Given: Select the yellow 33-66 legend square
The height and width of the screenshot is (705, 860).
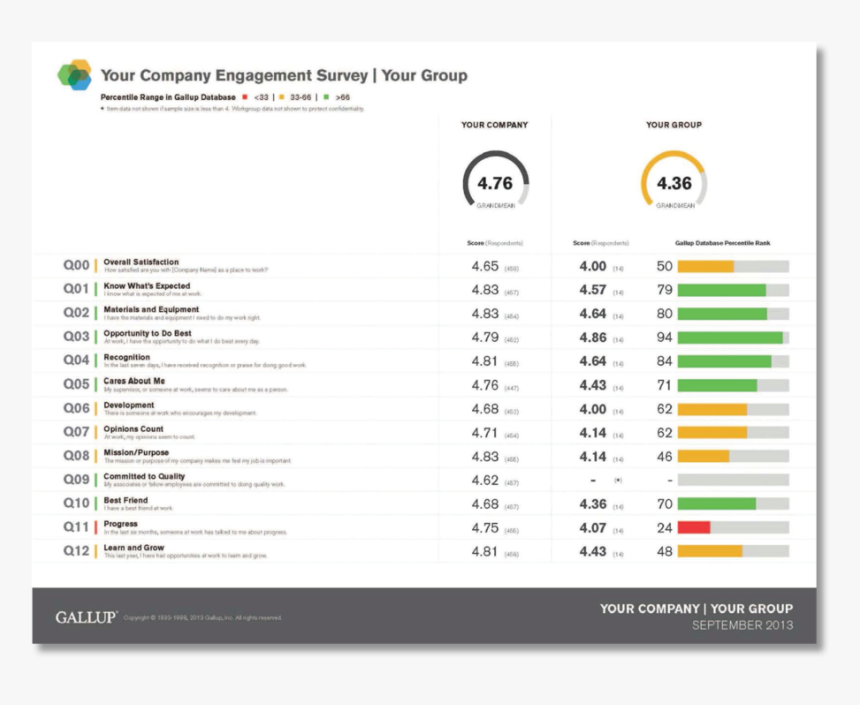Looking at the screenshot, I should pyautogui.click(x=282, y=97).
